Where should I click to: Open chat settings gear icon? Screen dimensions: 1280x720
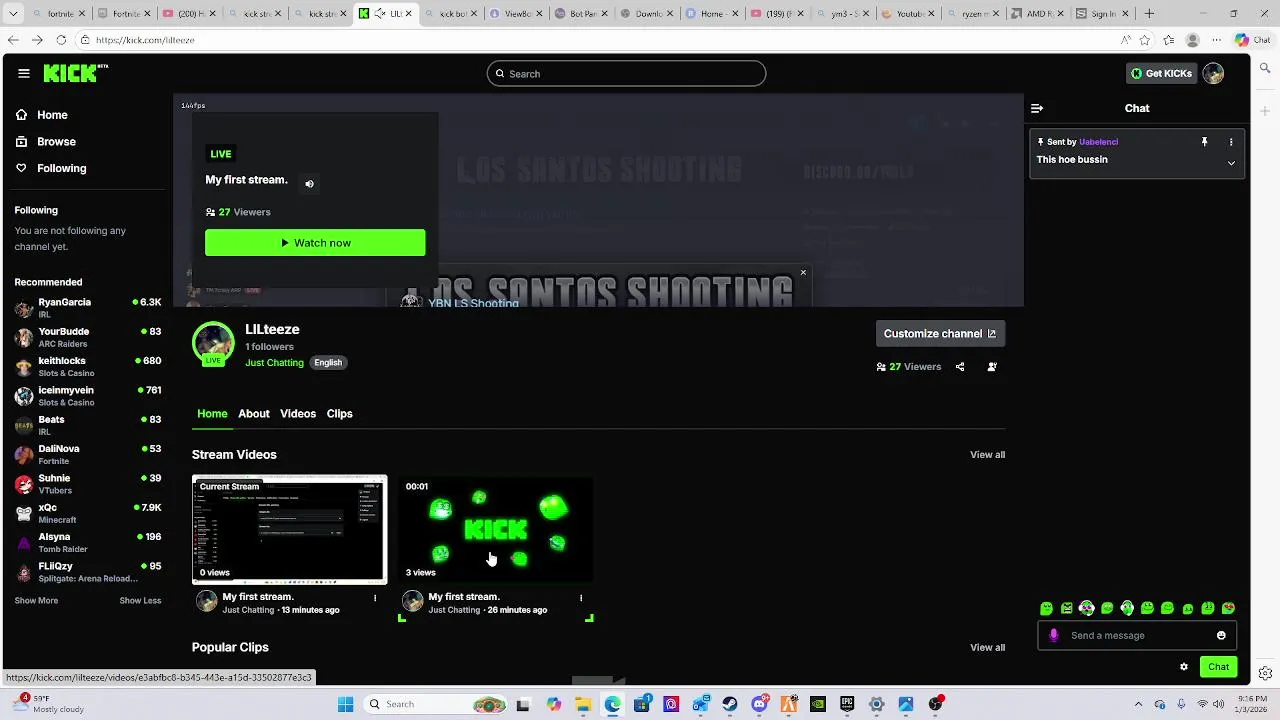pyautogui.click(x=1184, y=667)
